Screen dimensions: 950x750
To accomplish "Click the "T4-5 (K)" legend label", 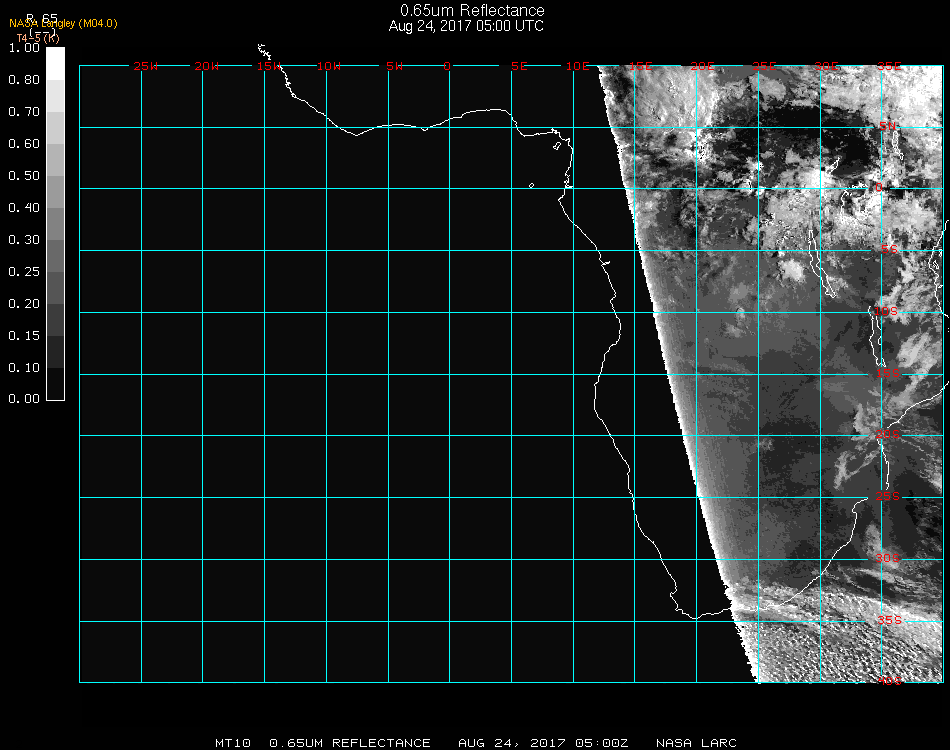I will [x=38, y=38].
